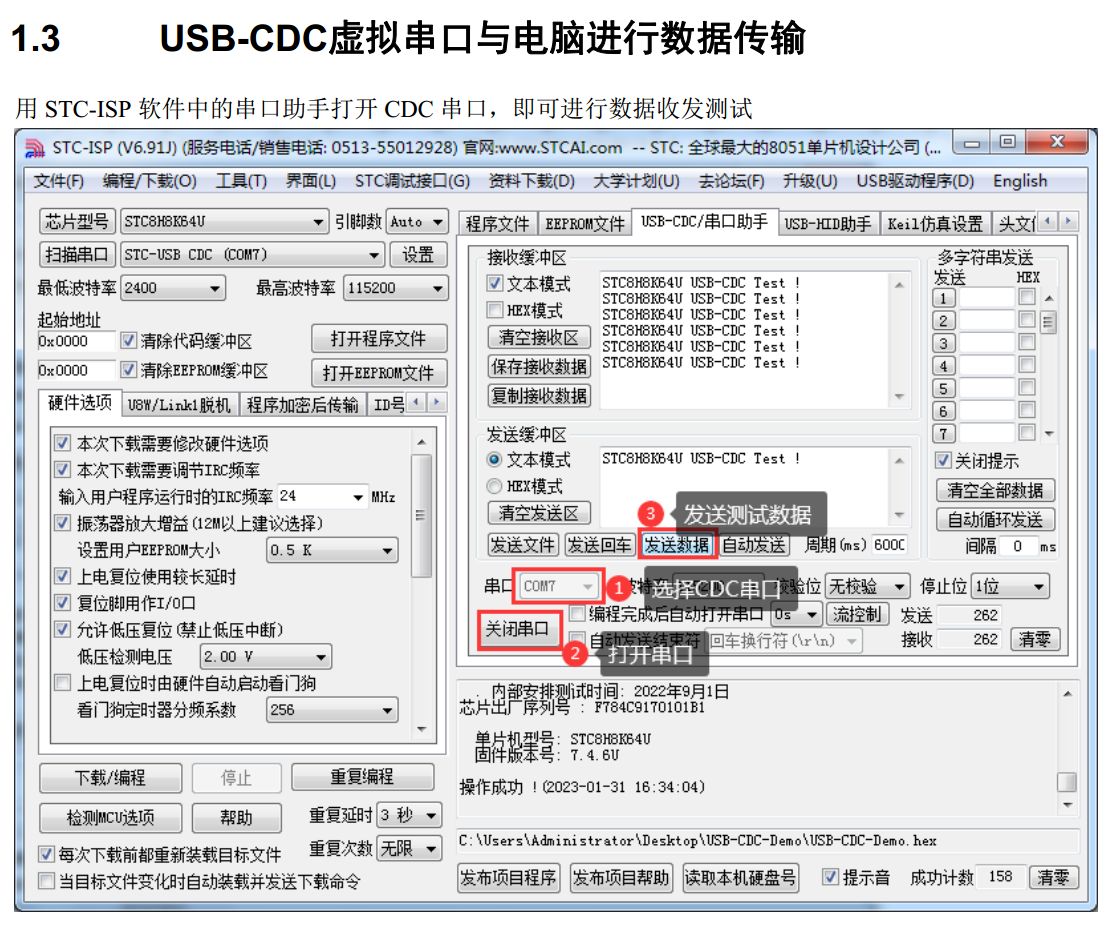This screenshot has width=1112, height=930.
Task: Click the 打开程序文件 button
Action: (x=379, y=339)
